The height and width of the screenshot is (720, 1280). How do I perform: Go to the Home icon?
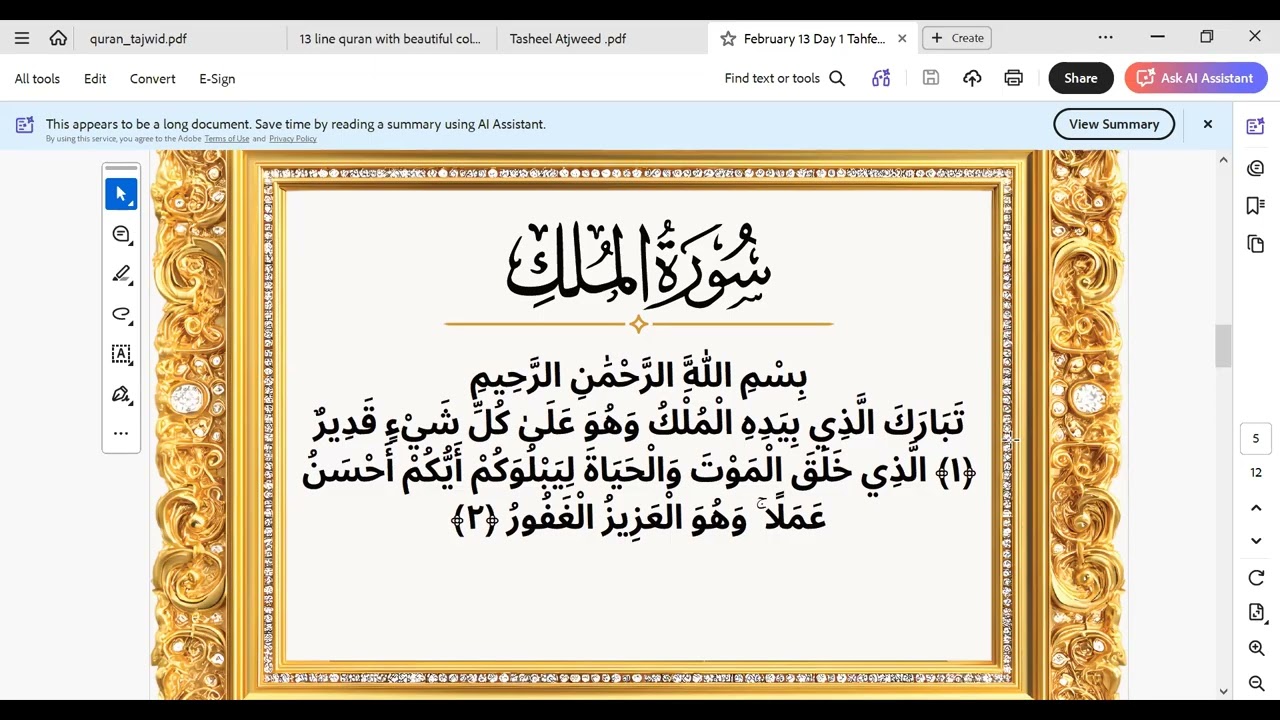click(x=58, y=38)
